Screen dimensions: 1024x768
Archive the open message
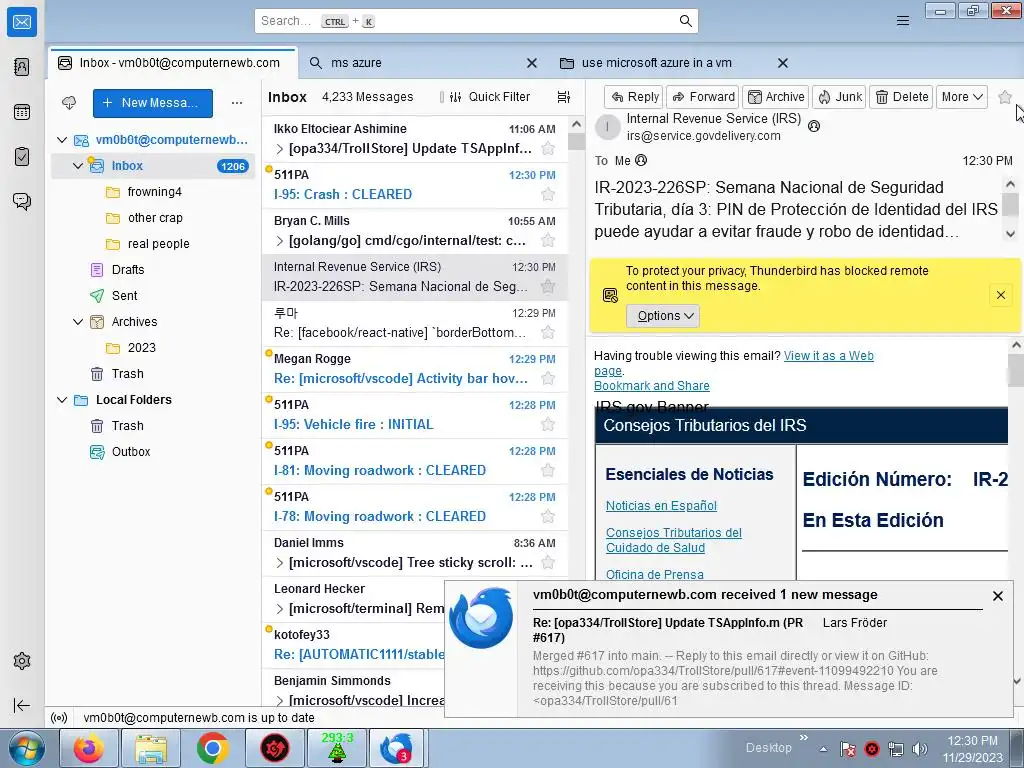coord(776,97)
